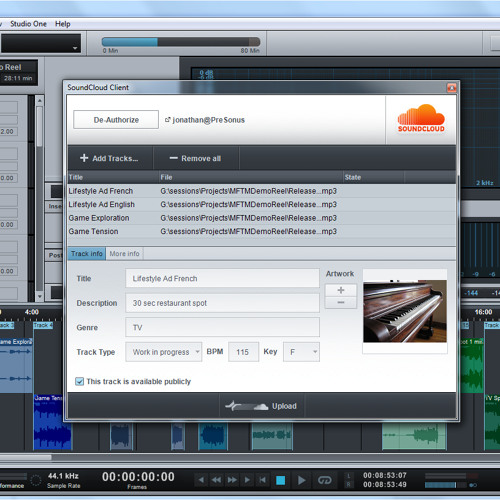Screen dimensions: 500x500
Task: Click the 16:00 timeline ruler mark
Action: (483, 312)
